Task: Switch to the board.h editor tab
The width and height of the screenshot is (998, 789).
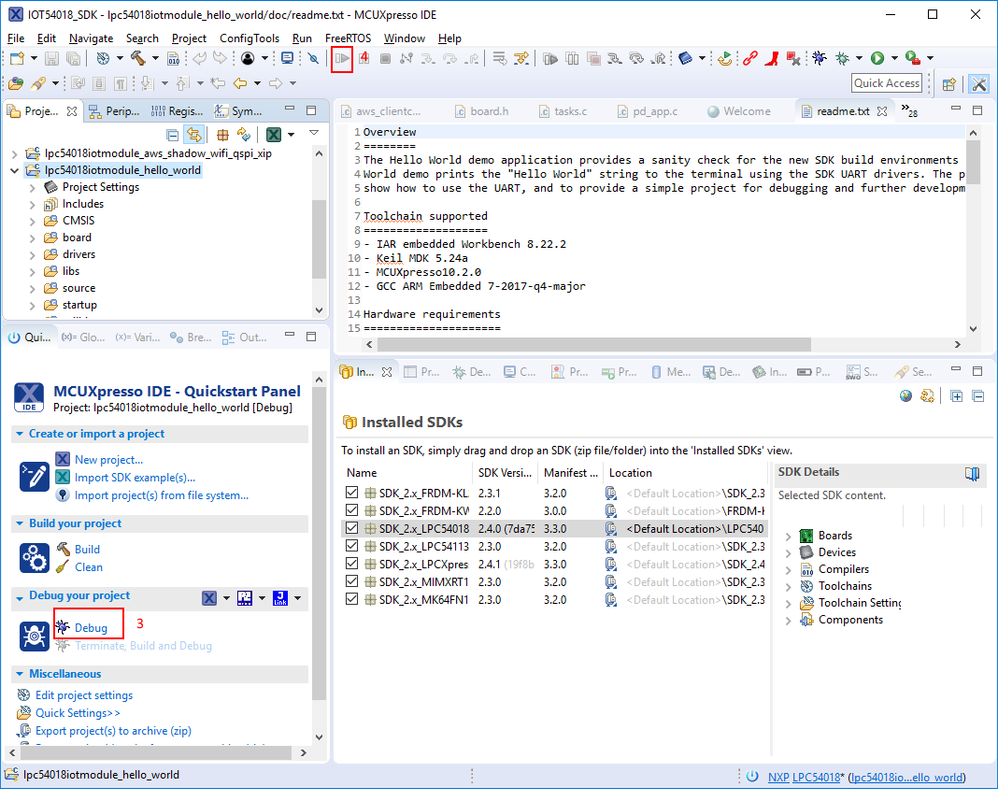Action: 482,111
